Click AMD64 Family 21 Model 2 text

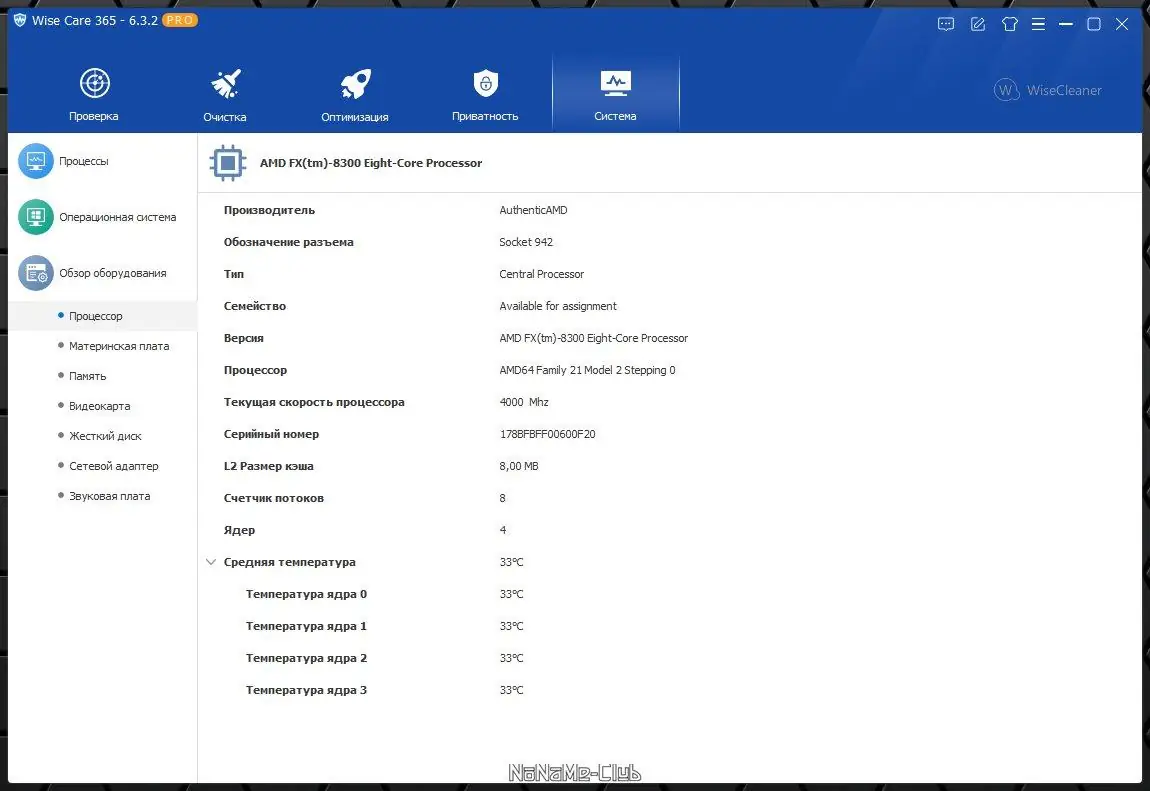pyautogui.click(x=587, y=370)
